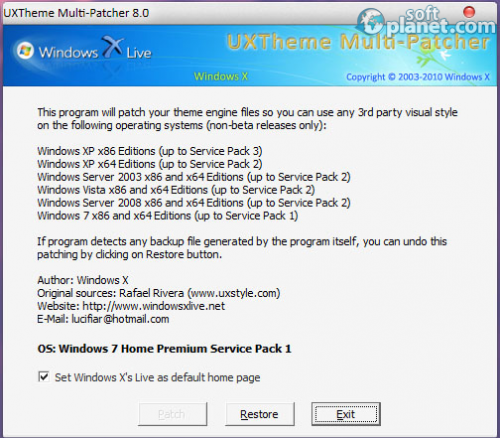Screen dimensions: 500x438
Task: Click the Copyright 2003-2010 Windows X text
Action: click(x=418, y=77)
